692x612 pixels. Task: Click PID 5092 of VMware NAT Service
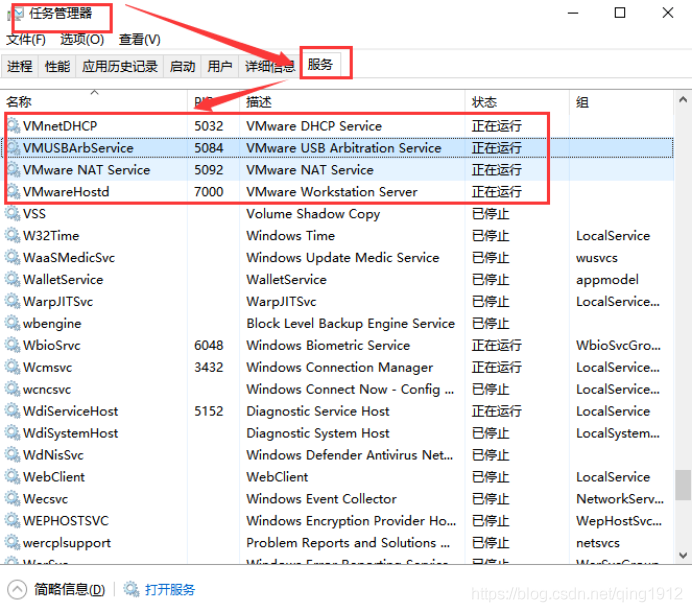209,170
